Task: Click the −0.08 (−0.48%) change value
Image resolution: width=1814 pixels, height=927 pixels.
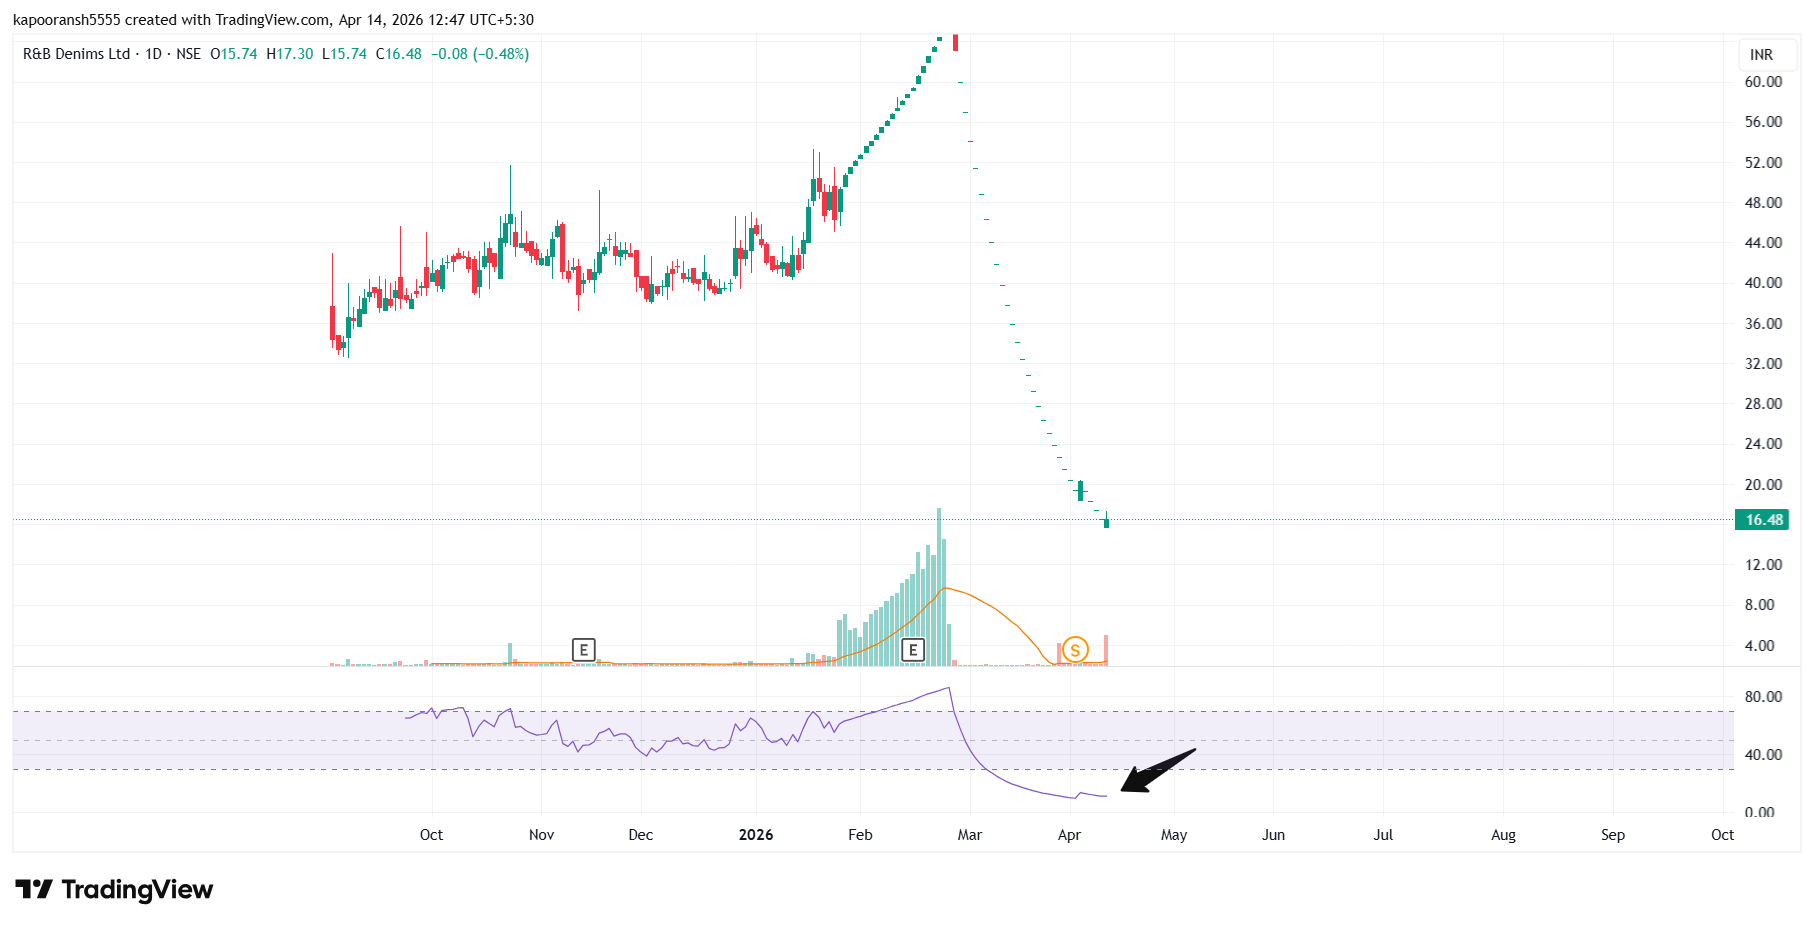Action: (x=480, y=54)
